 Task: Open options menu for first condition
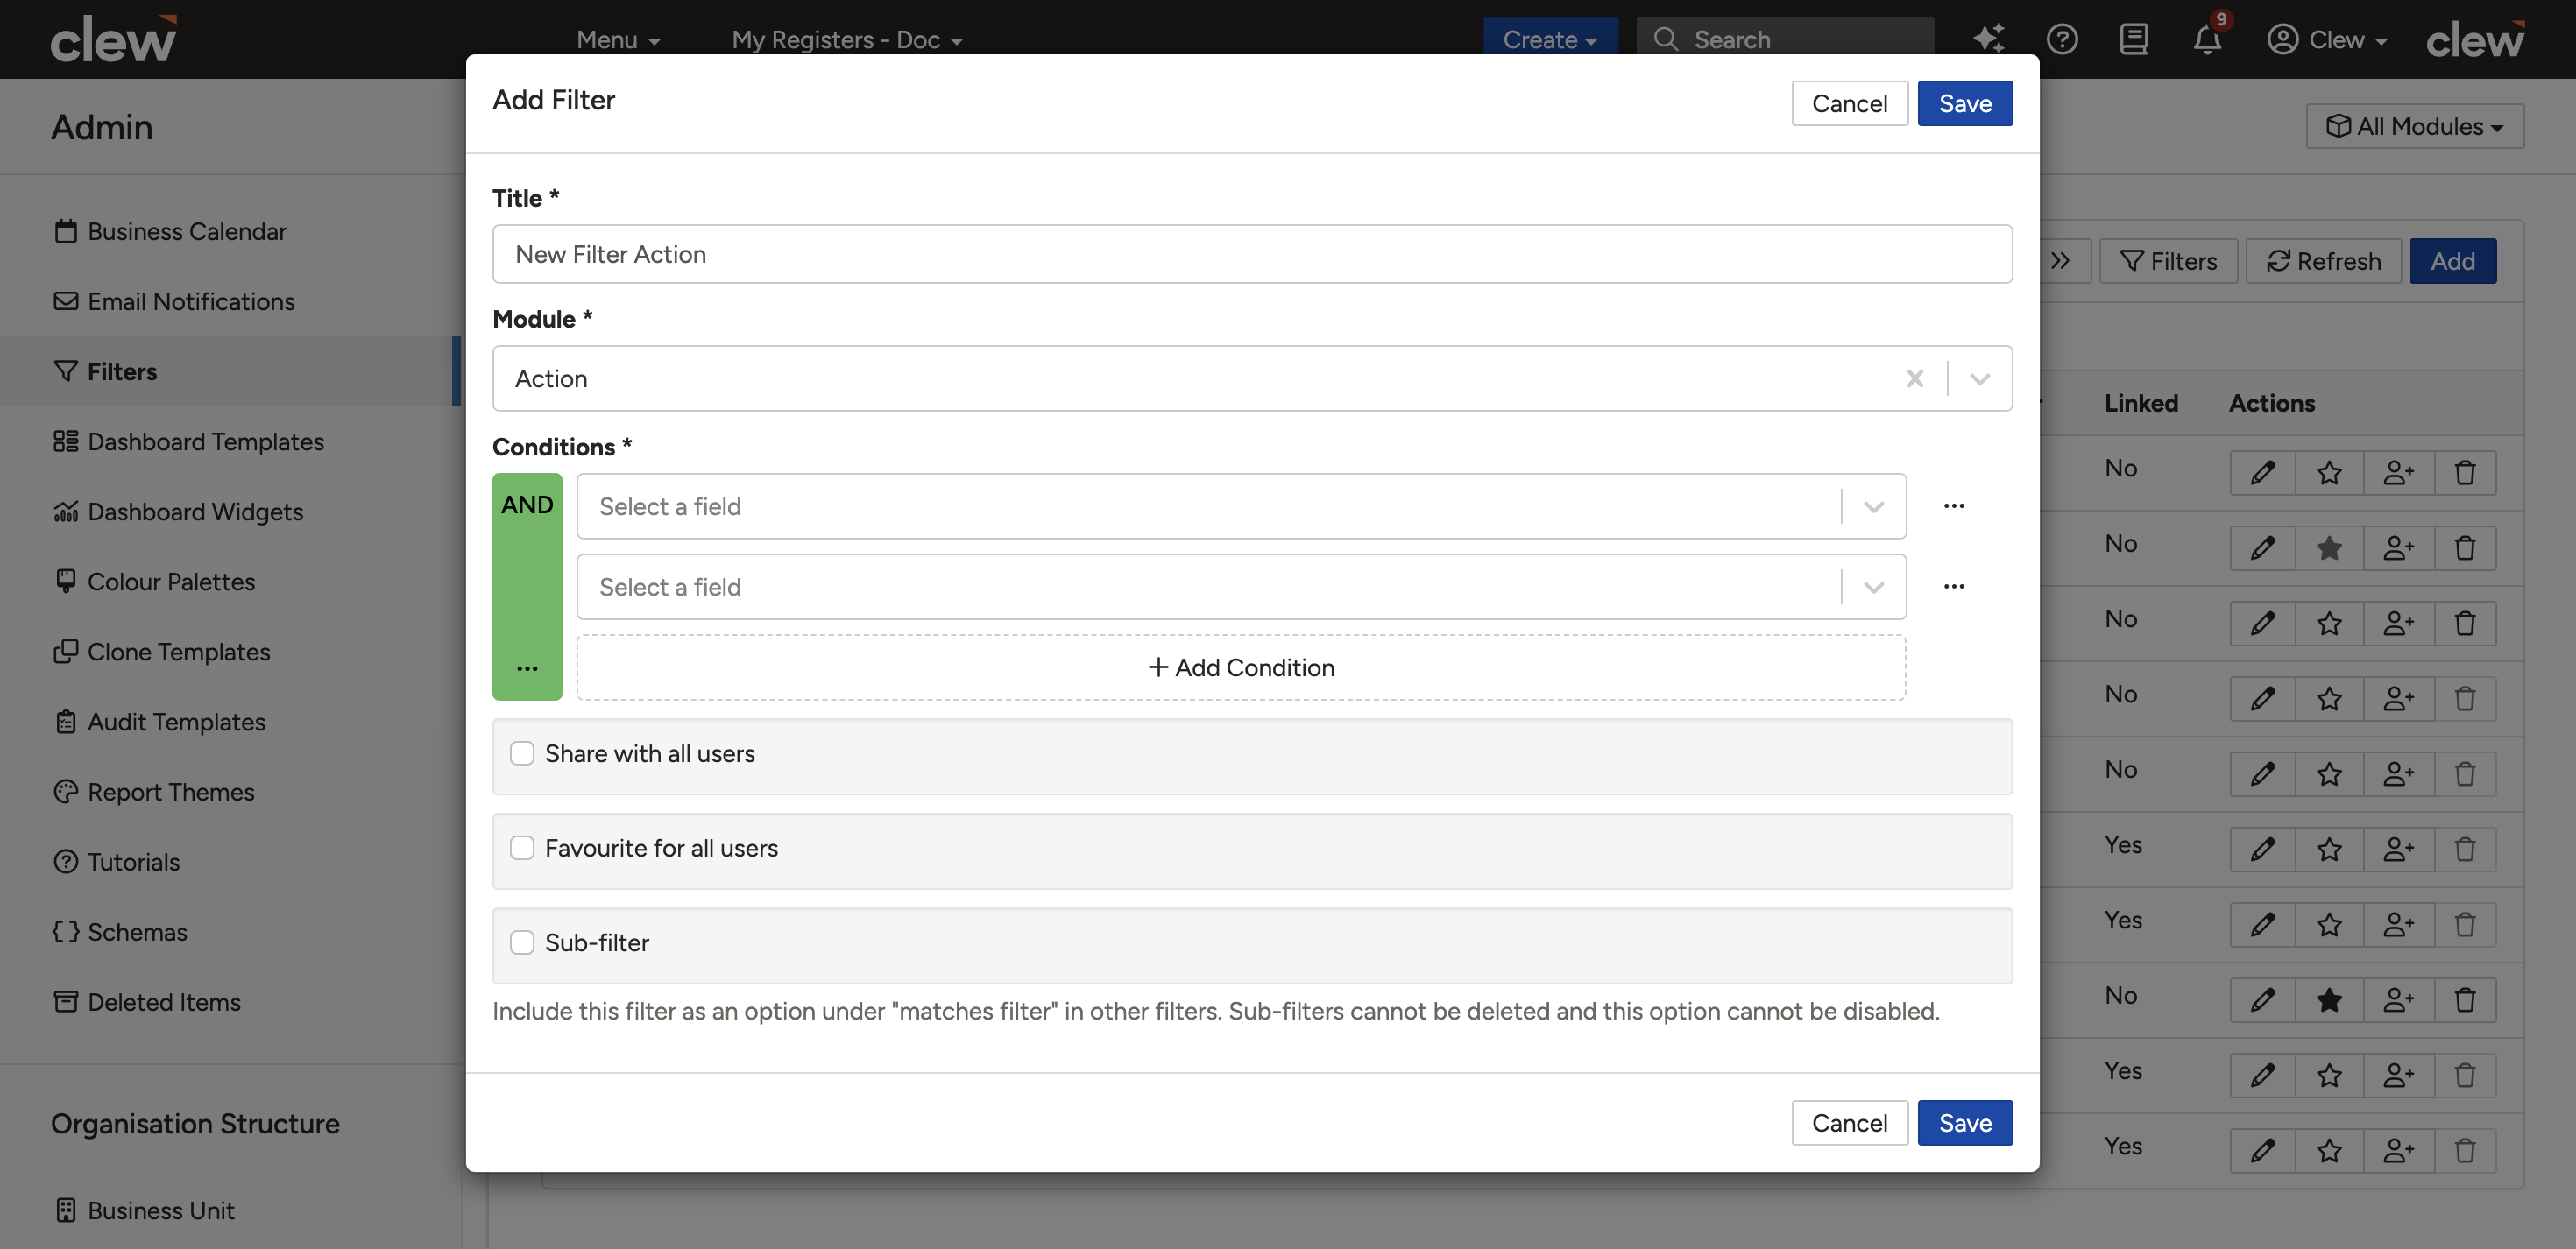pyautogui.click(x=1954, y=506)
